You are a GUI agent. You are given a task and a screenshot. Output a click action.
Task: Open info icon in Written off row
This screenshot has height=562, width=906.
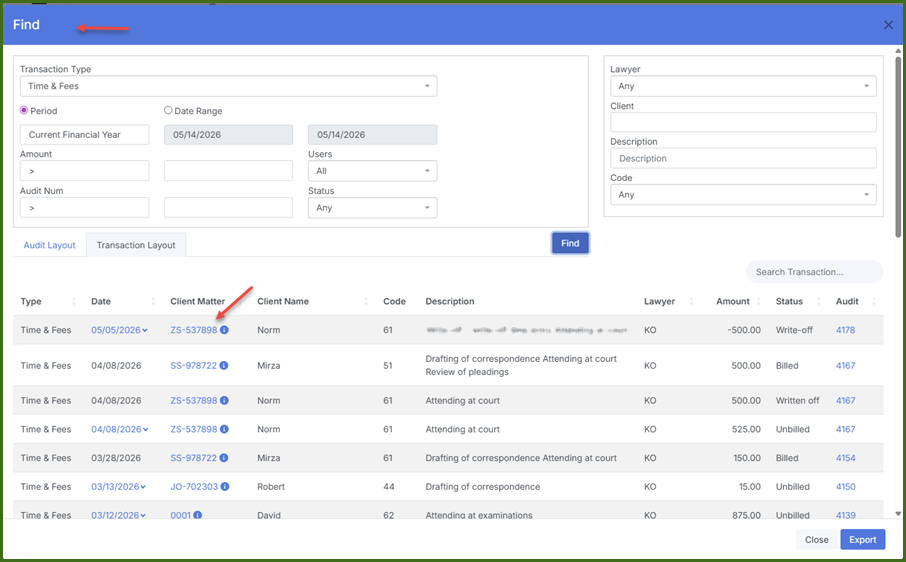pos(224,400)
